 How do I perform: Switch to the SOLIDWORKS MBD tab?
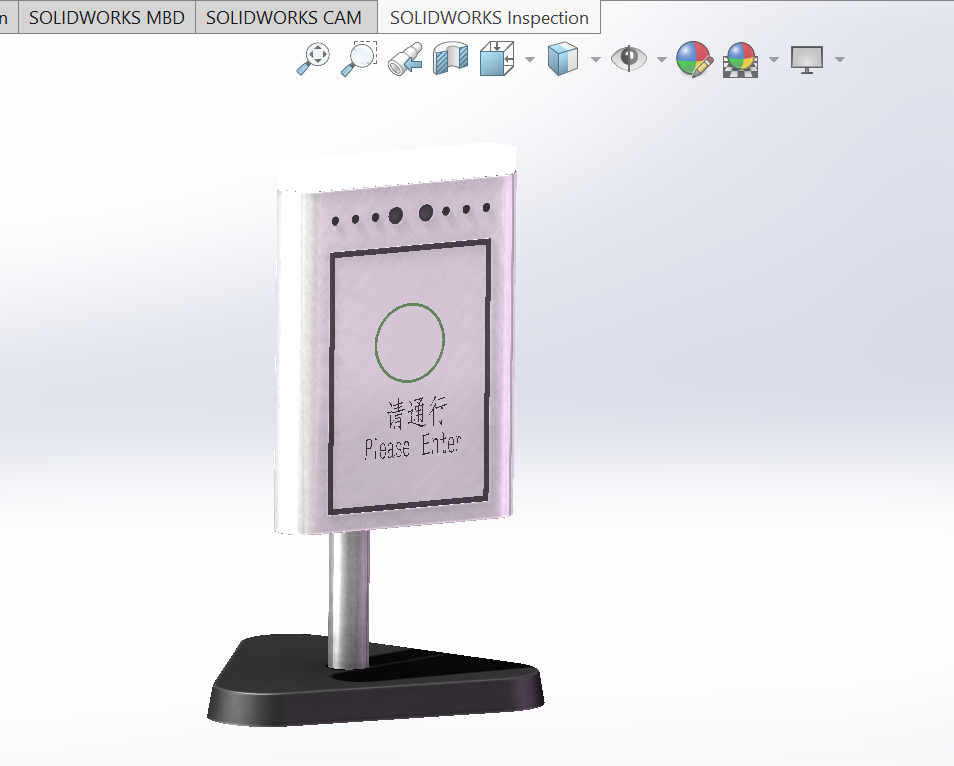click(106, 18)
